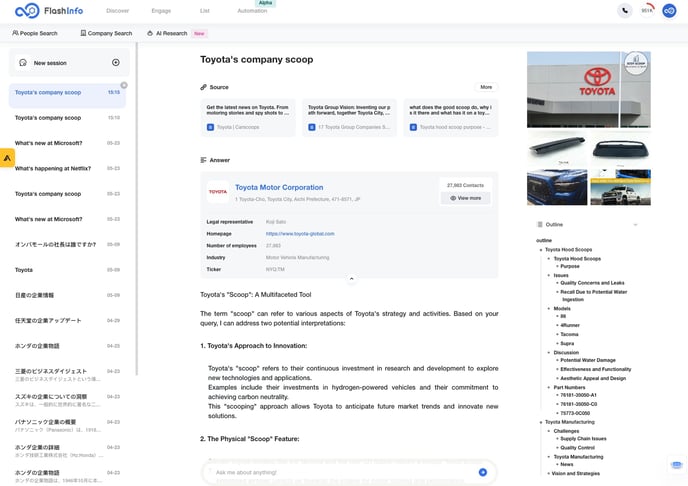Click the Source link icon
Viewport: 688px width, 486px height.
[x=203, y=87]
